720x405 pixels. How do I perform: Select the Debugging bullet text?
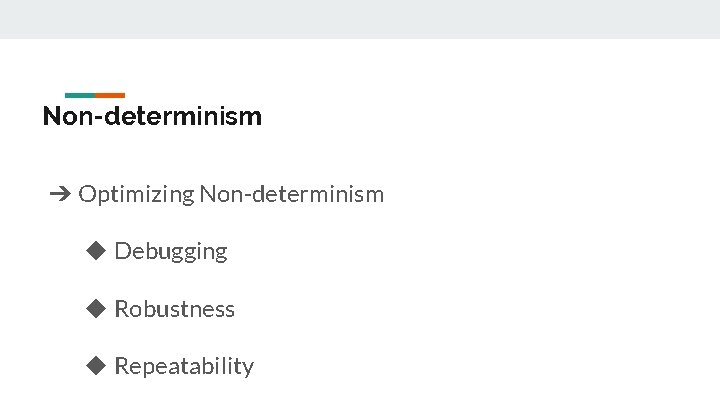(x=171, y=251)
